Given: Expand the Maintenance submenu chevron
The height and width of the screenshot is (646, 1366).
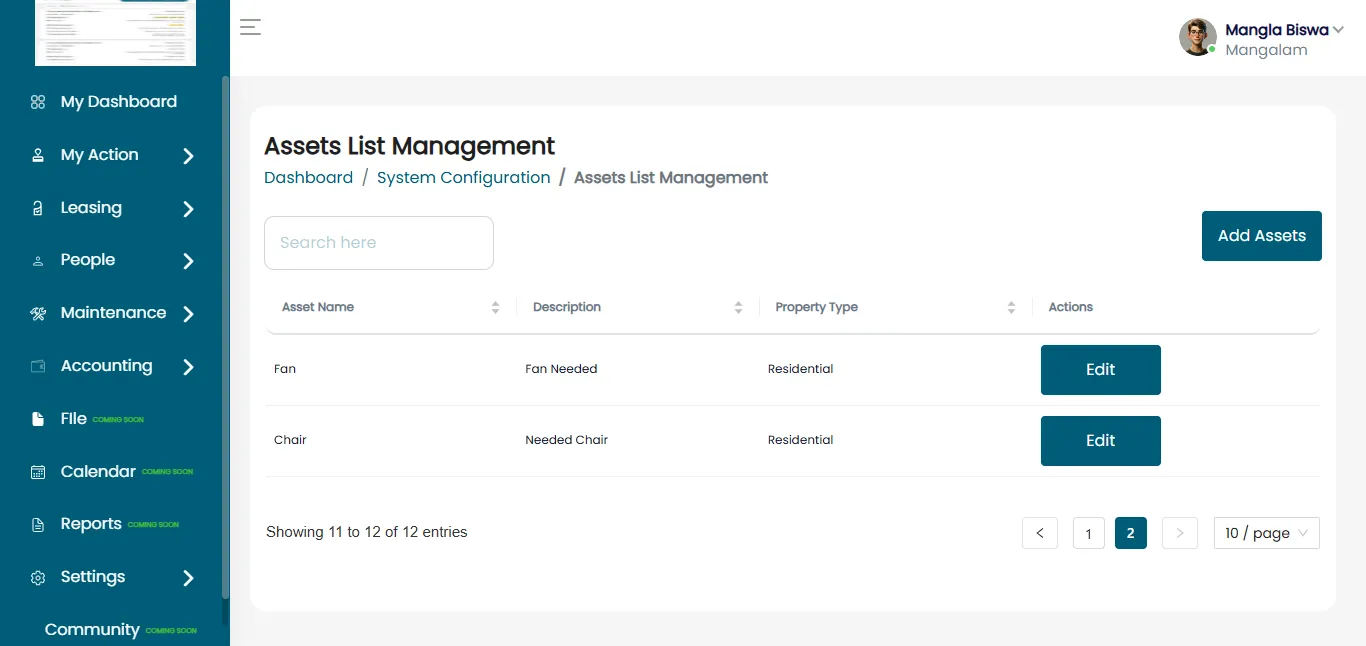Looking at the screenshot, I should point(188,314).
